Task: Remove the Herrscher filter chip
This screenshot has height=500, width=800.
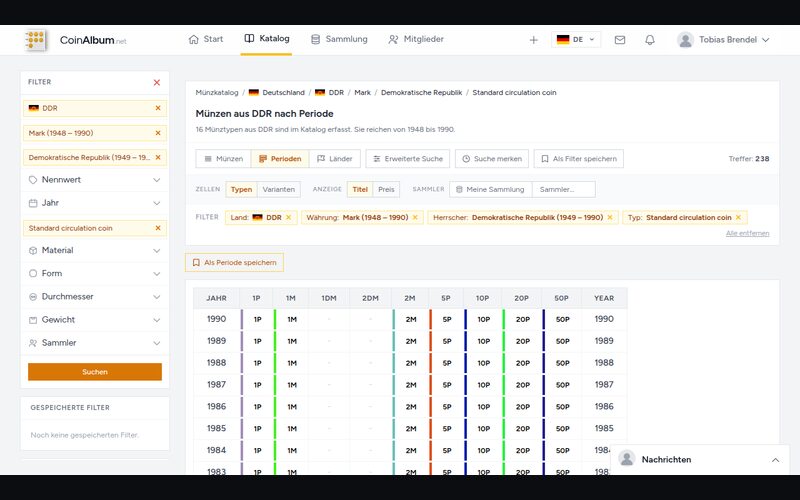Action: [610, 217]
